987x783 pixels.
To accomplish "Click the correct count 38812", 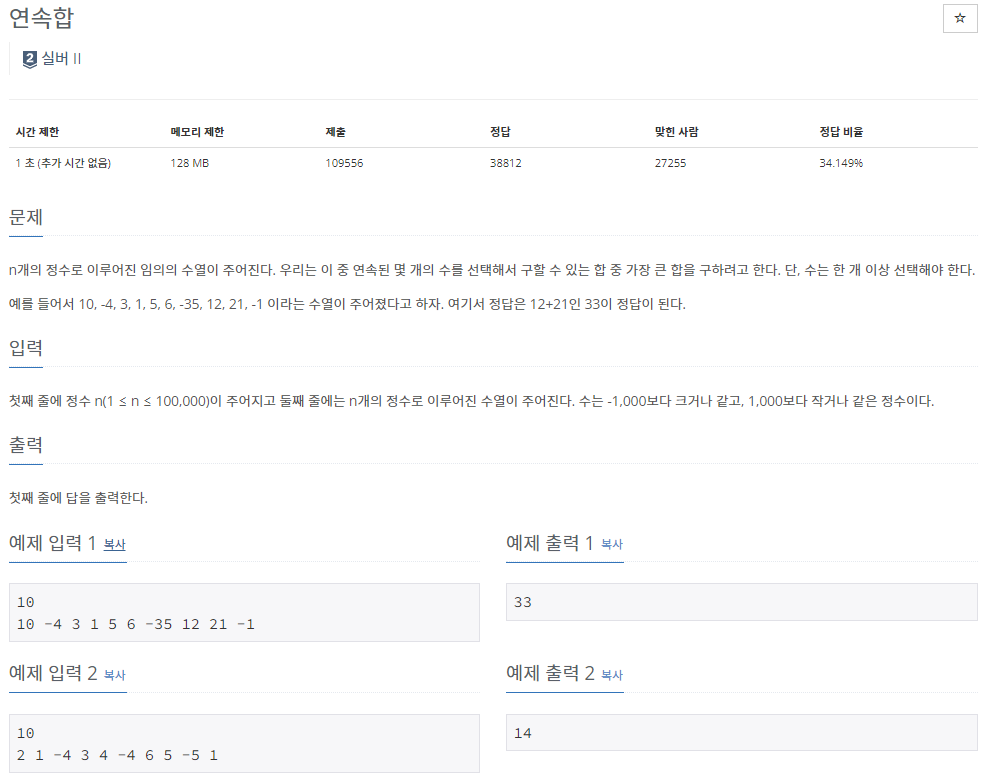I will pyautogui.click(x=505, y=163).
